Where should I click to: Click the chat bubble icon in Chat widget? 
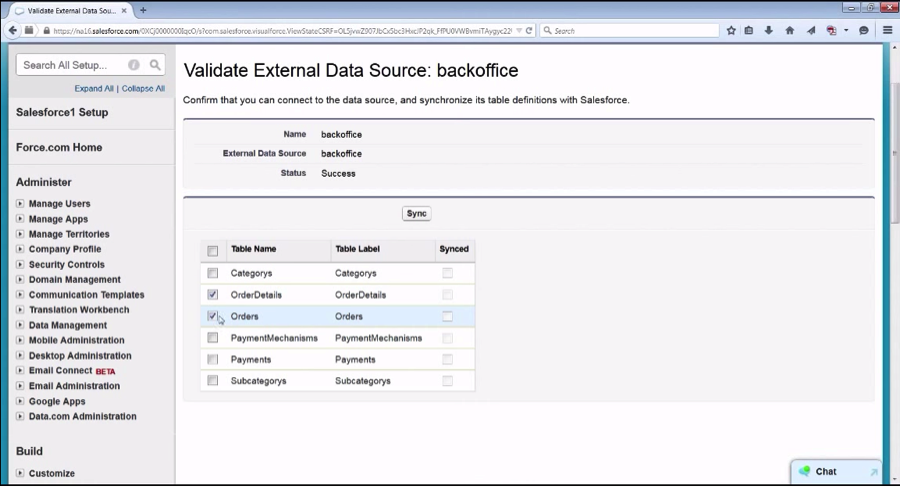(804, 471)
